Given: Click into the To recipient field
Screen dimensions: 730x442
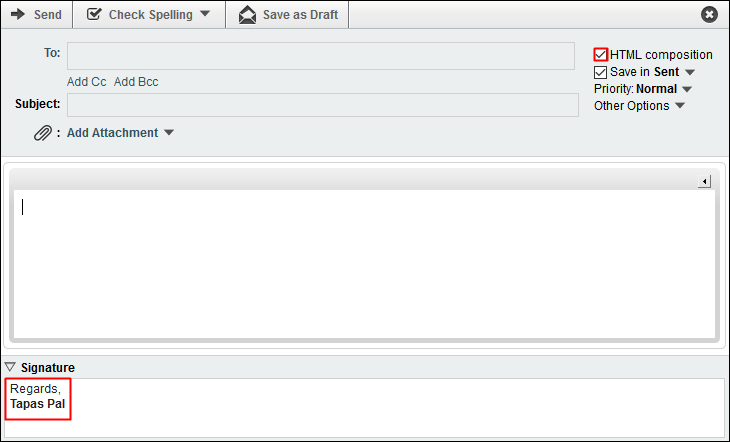Looking at the screenshot, I should [x=320, y=55].
